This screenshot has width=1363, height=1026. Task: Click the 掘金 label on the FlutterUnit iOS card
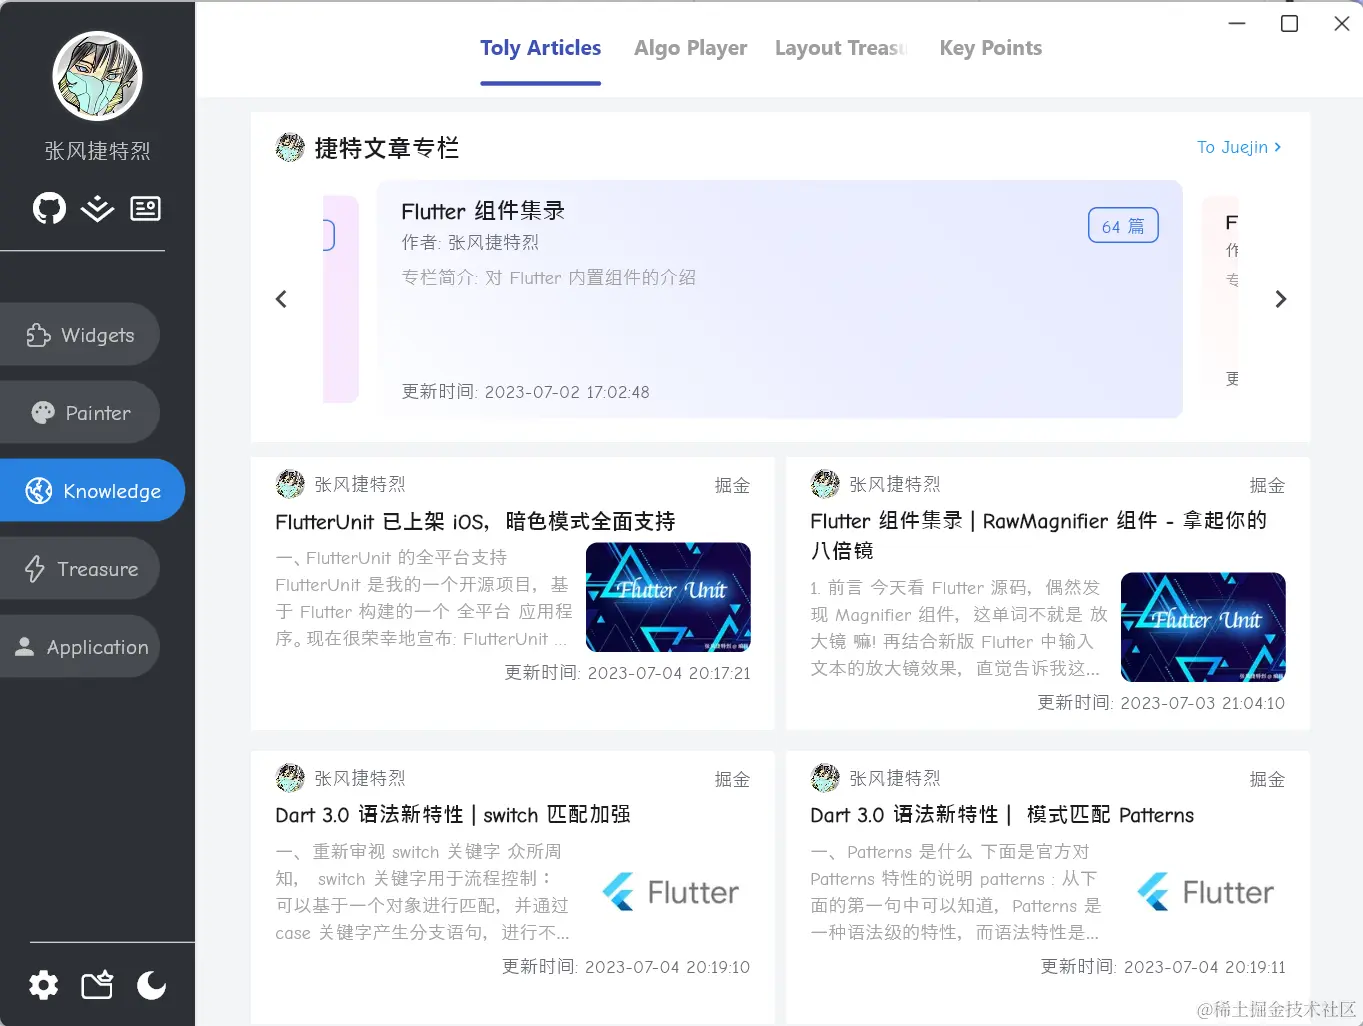click(x=732, y=485)
